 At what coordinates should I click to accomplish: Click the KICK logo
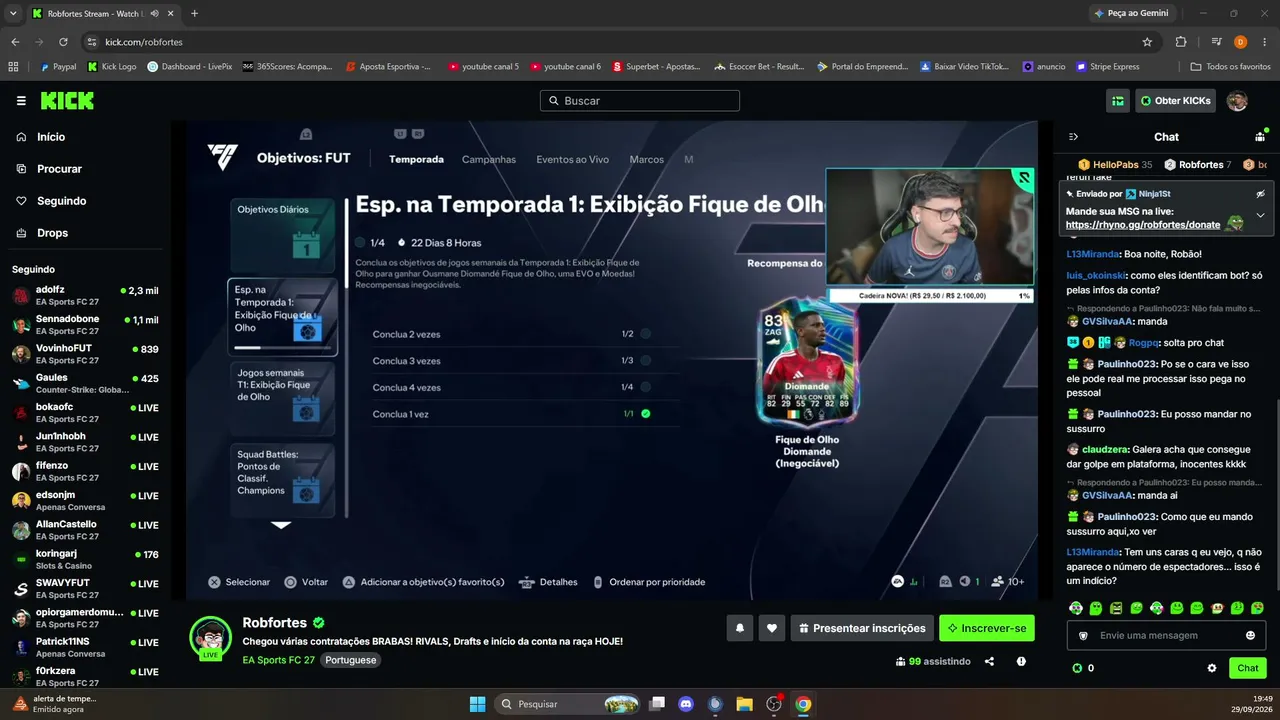[x=67, y=101]
